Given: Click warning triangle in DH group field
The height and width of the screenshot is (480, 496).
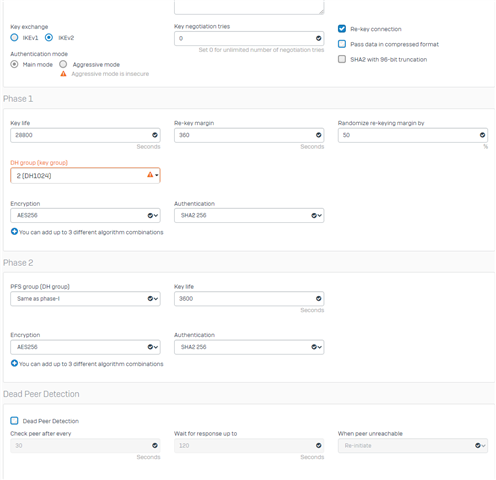Looking at the screenshot, I should point(150,174).
